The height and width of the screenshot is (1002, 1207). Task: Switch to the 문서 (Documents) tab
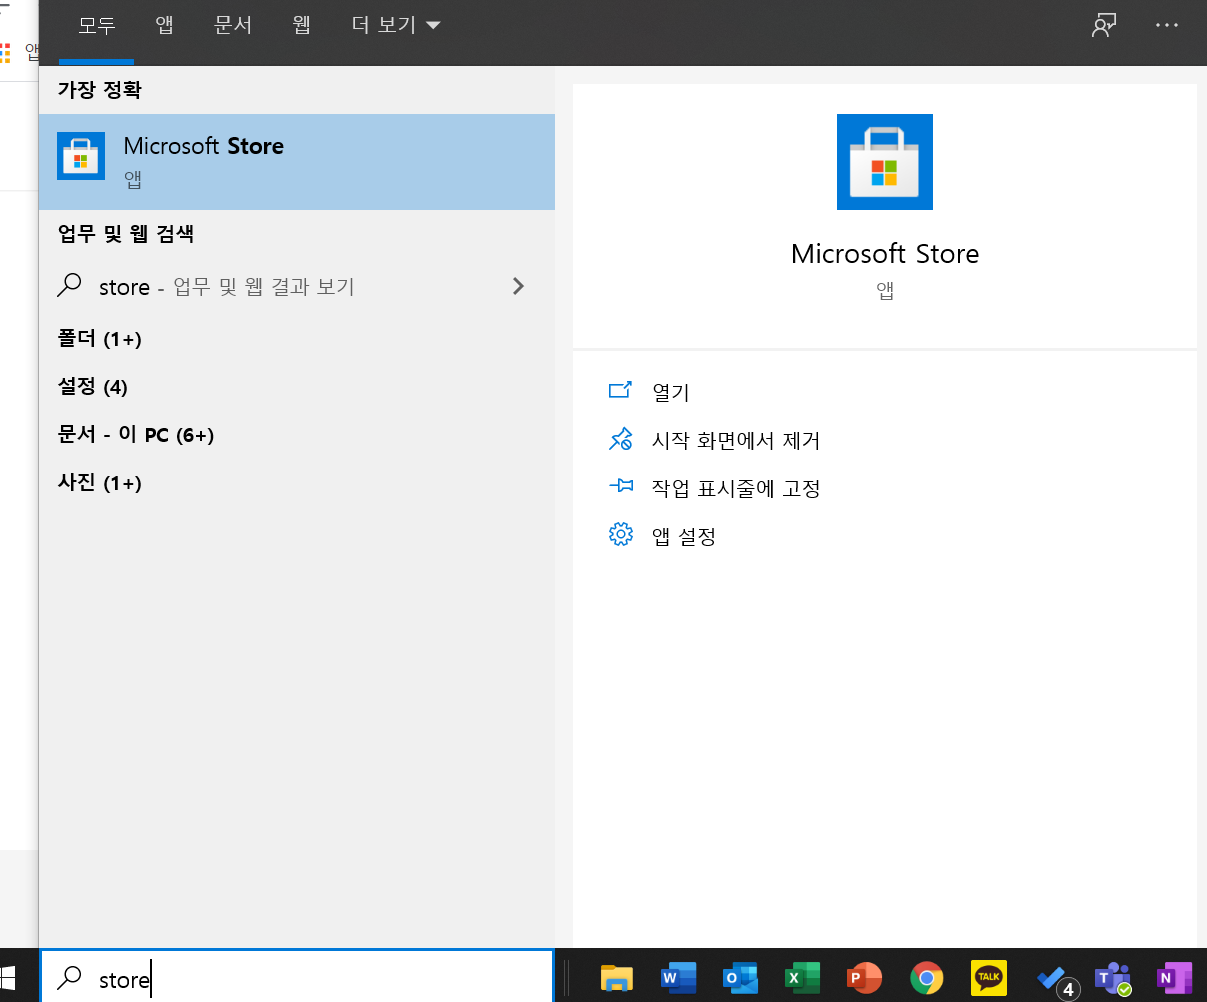(233, 25)
